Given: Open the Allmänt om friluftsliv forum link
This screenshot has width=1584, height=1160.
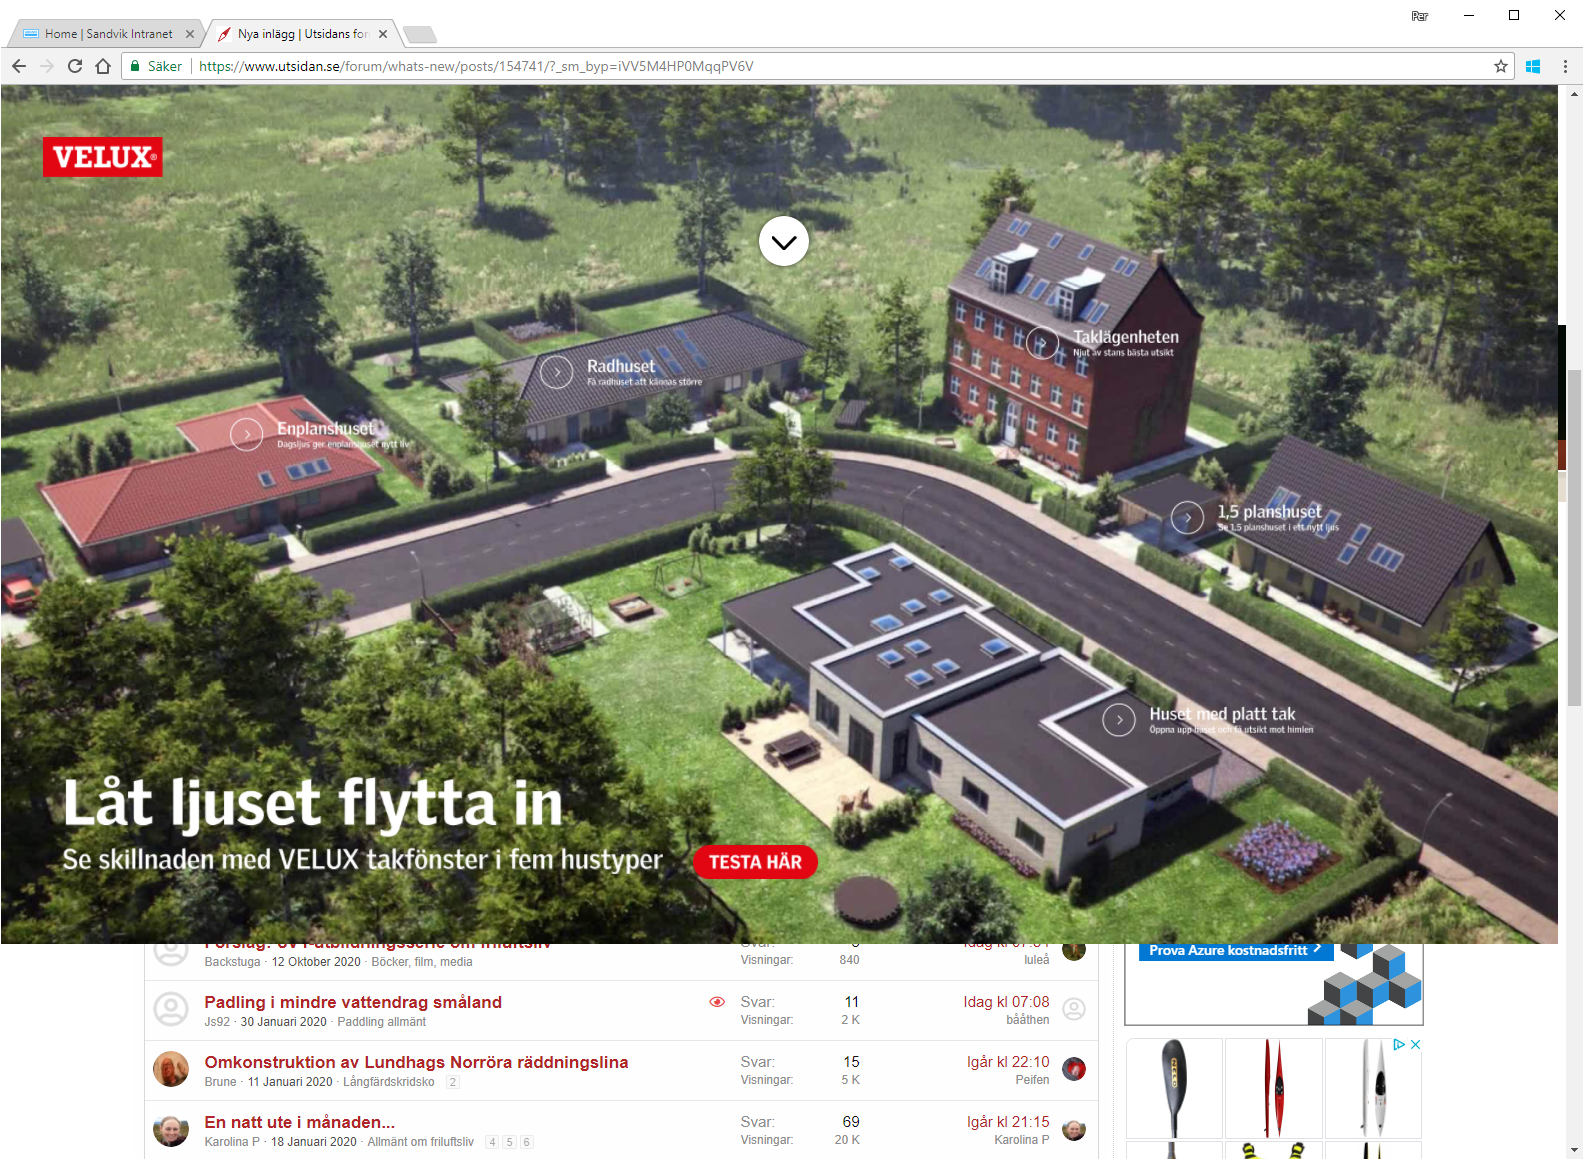Looking at the screenshot, I should click(x=420, y=1142).
